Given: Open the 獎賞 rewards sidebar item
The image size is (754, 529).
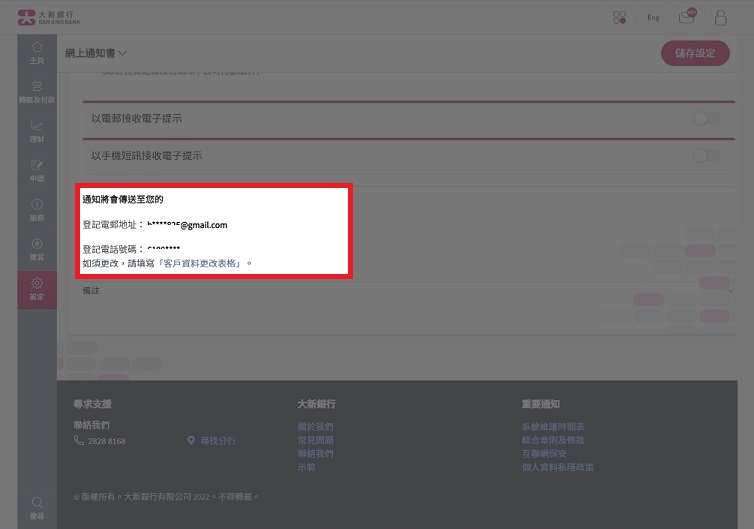Looking at the screenshot, I should pyautogui.click(x=37, y=249).
